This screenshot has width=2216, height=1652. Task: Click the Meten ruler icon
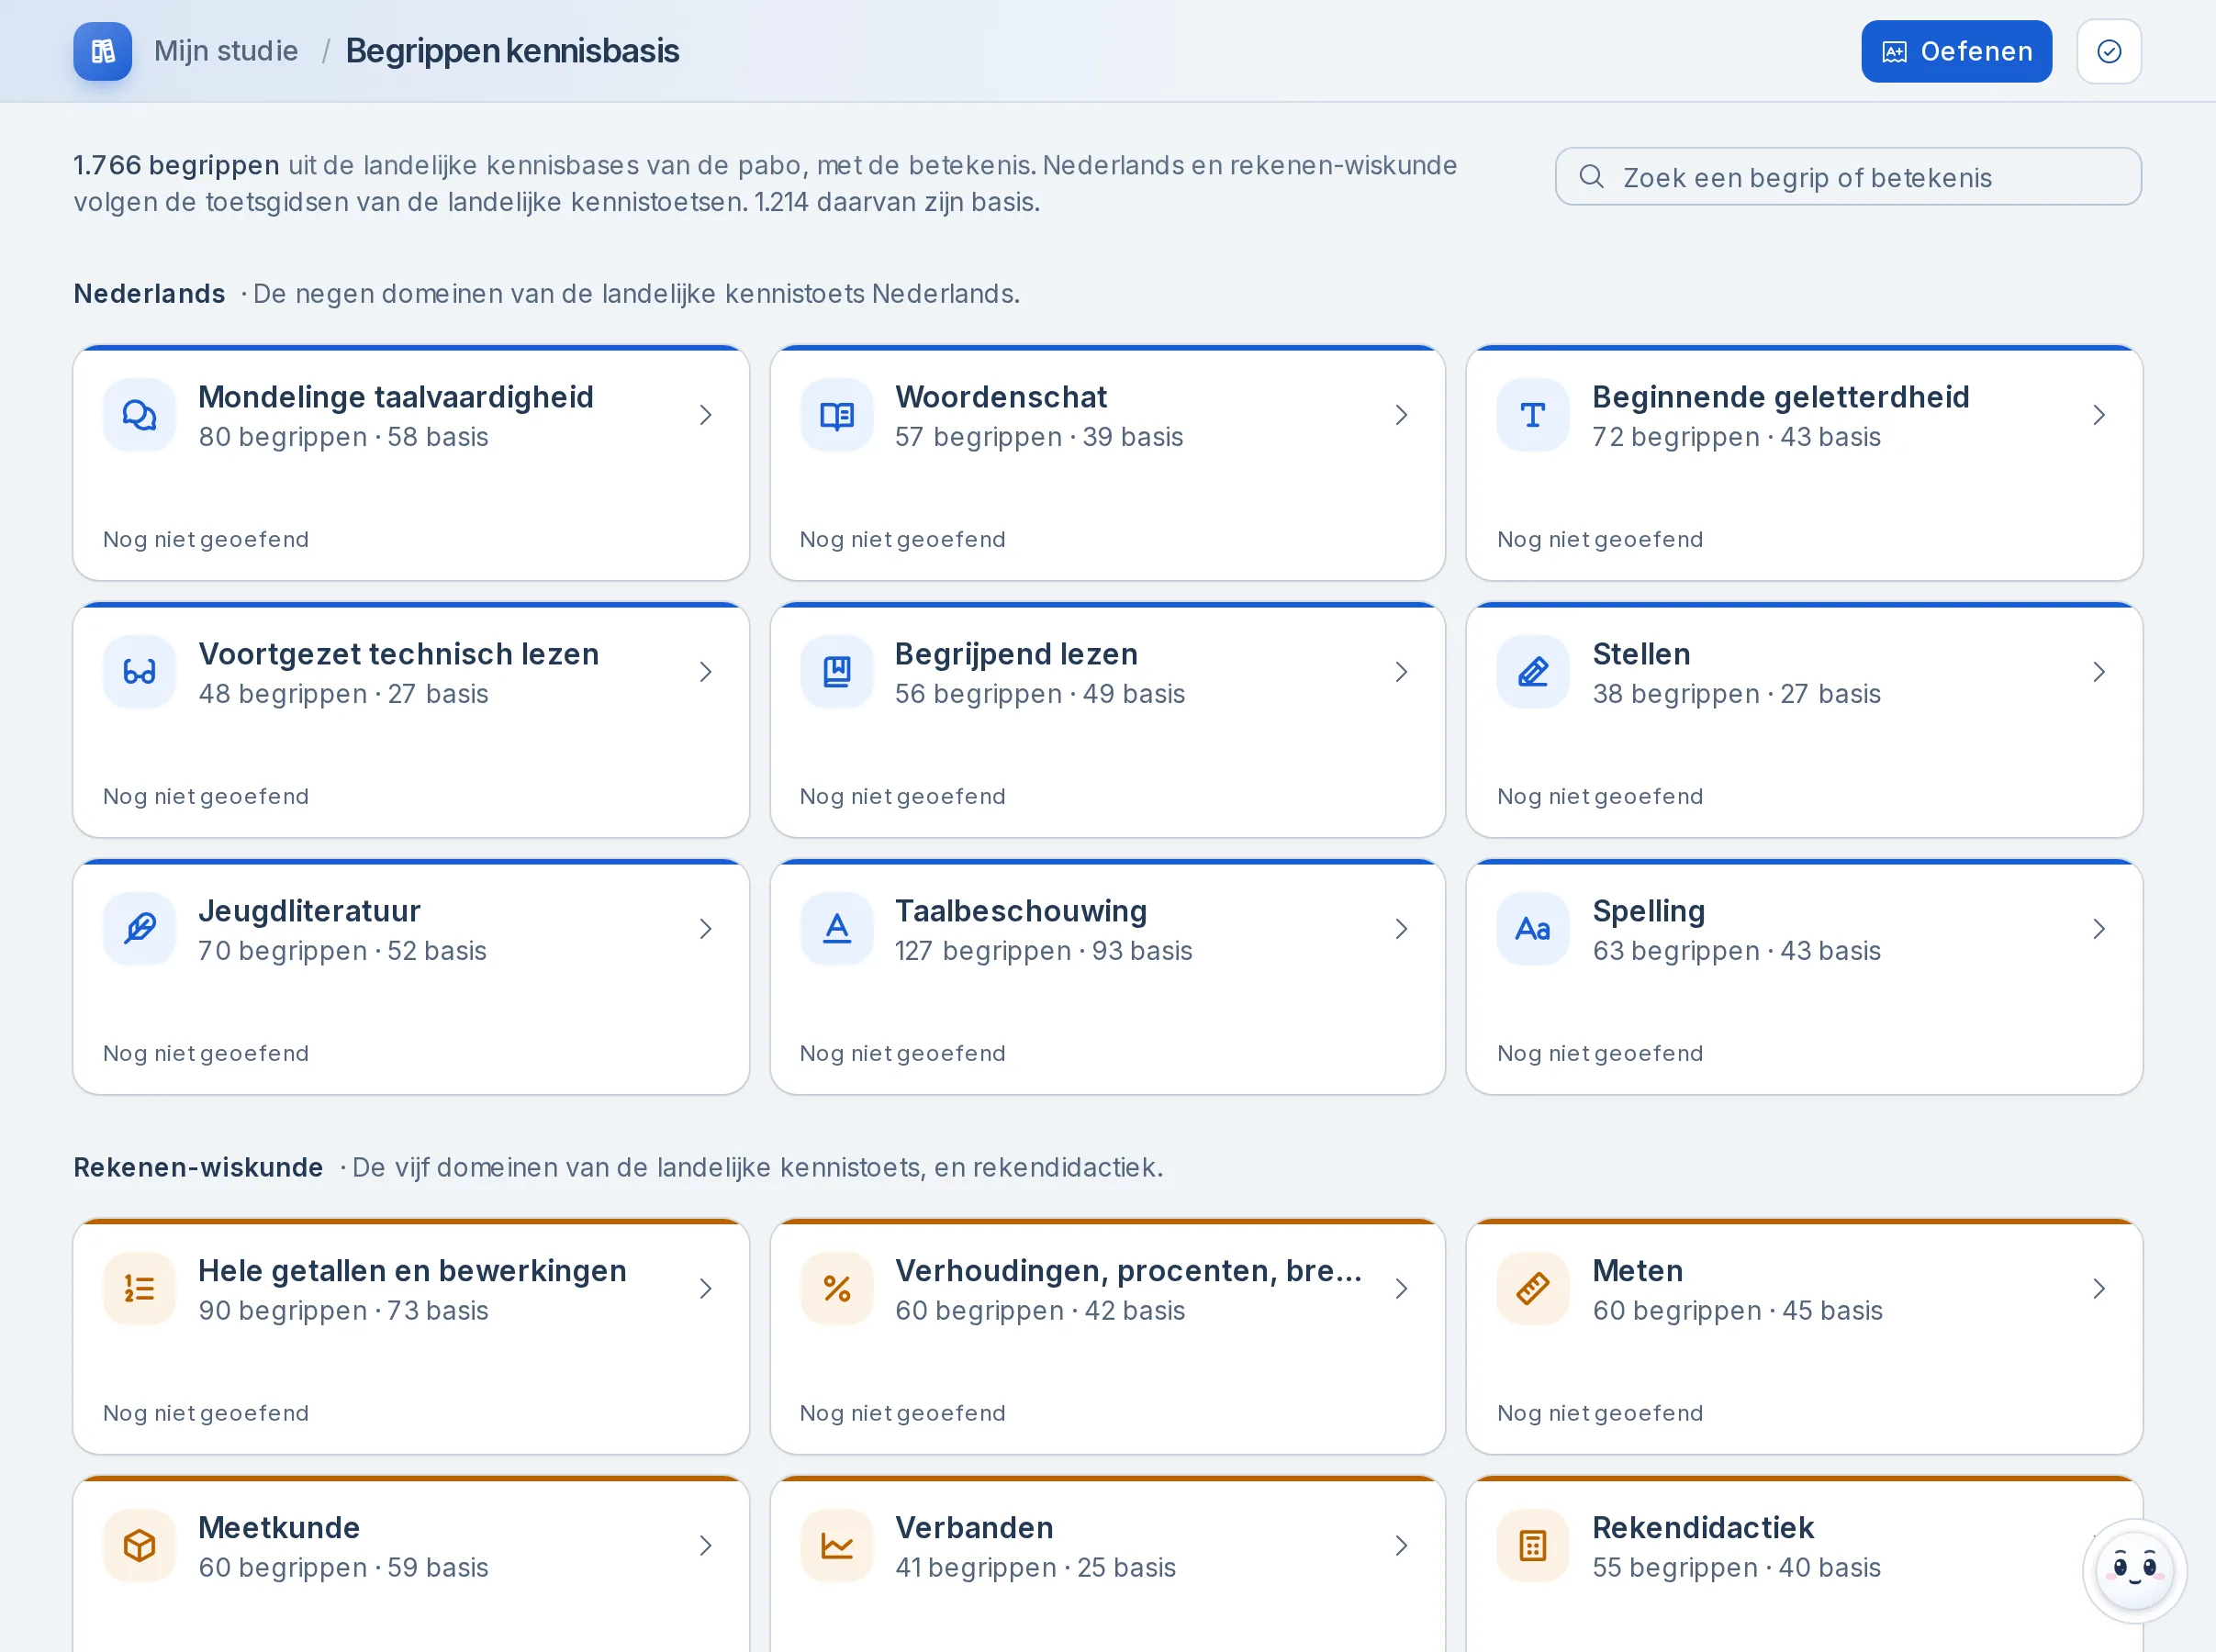(x=1532, y=1288)
